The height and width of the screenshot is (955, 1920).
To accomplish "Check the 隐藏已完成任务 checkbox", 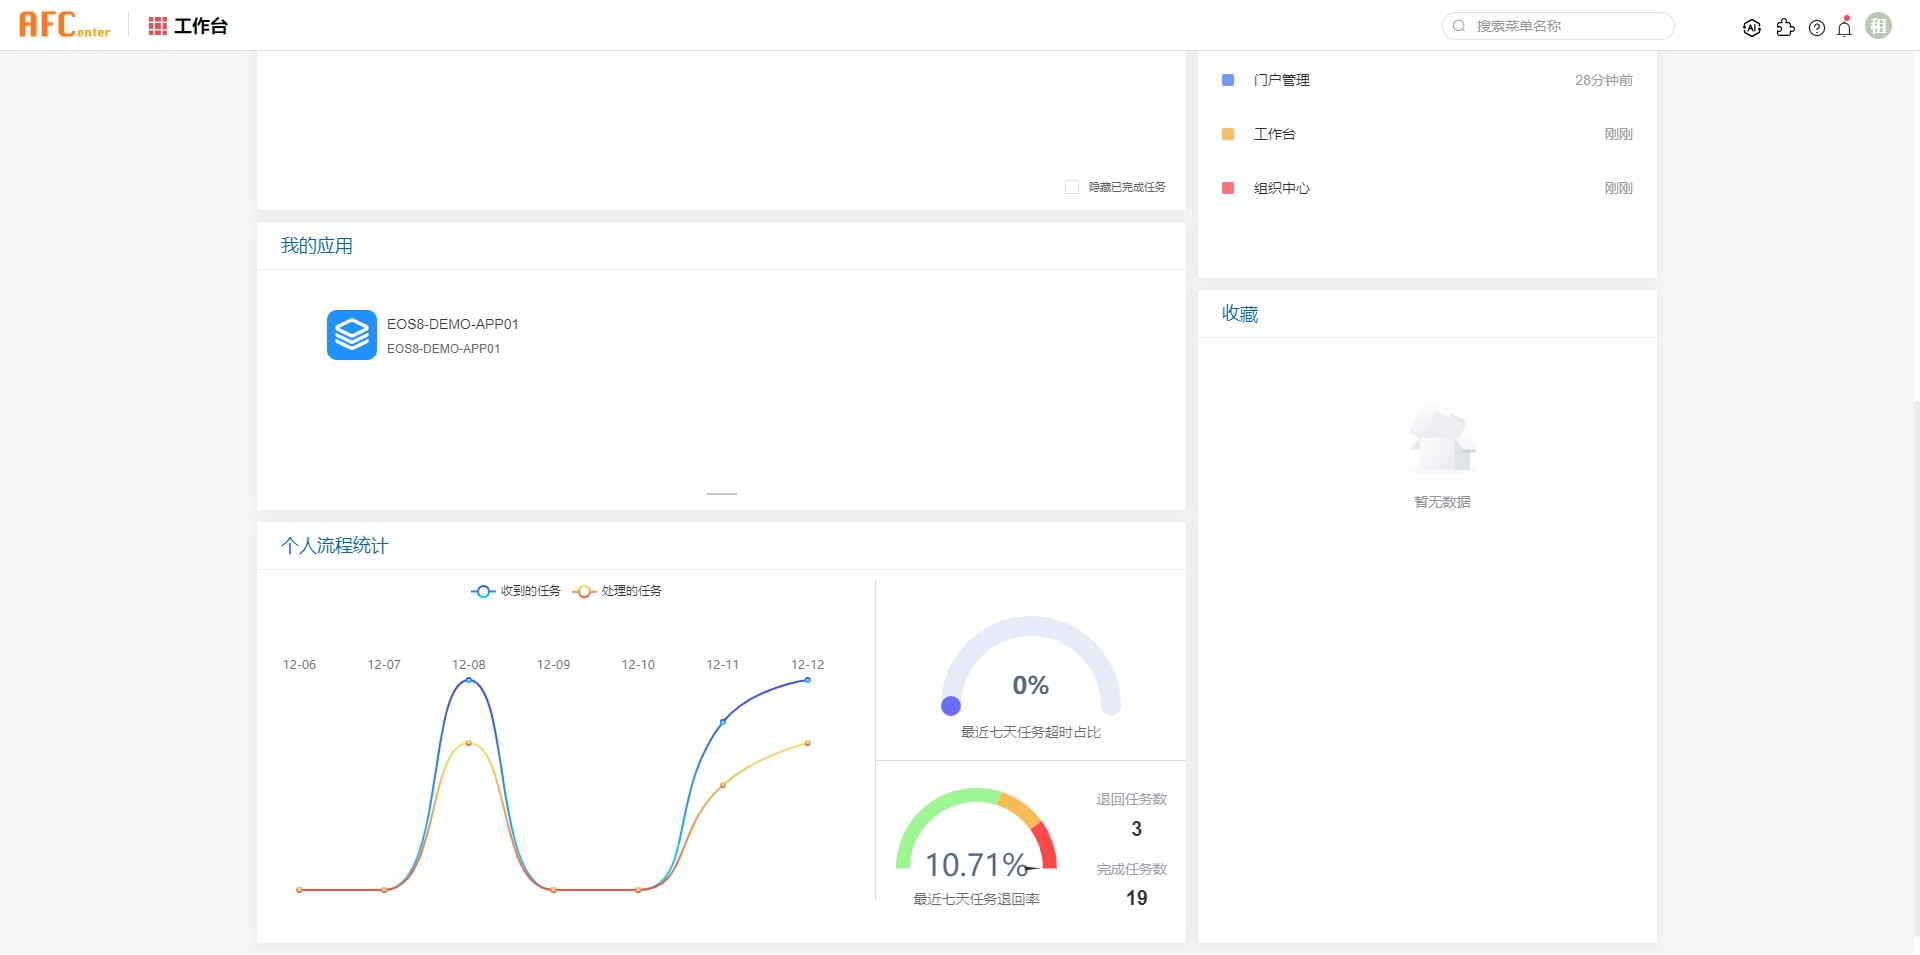I will [x=1072, y=187].
